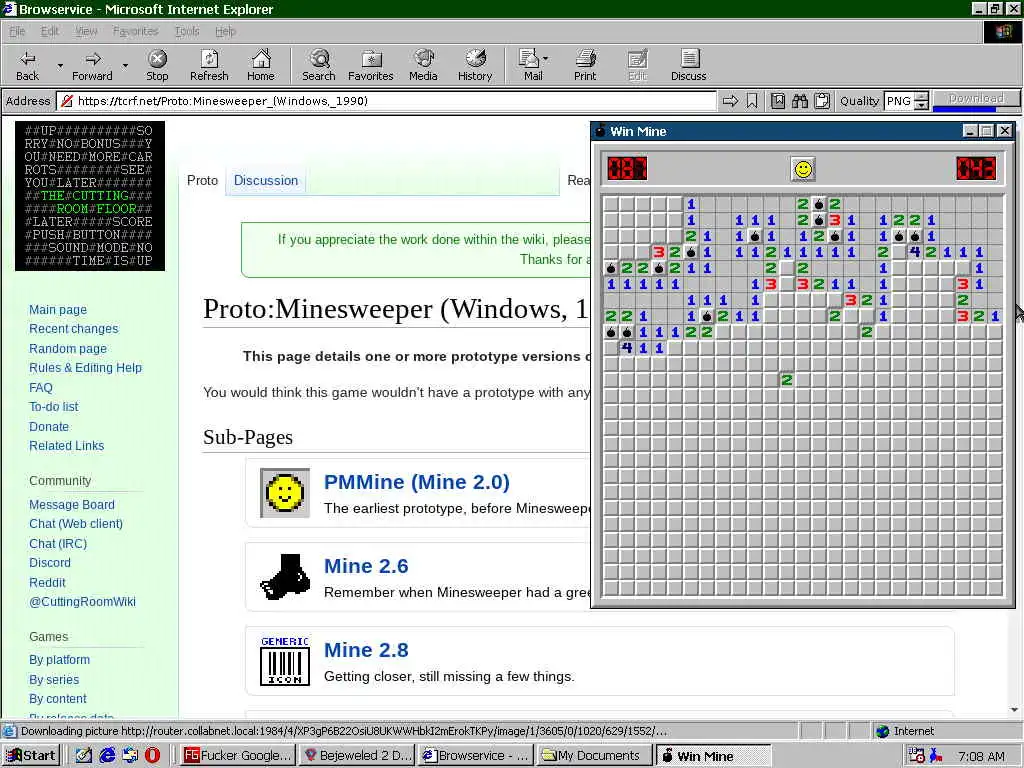Click the Mine 2.6 black boot icon

285,577
